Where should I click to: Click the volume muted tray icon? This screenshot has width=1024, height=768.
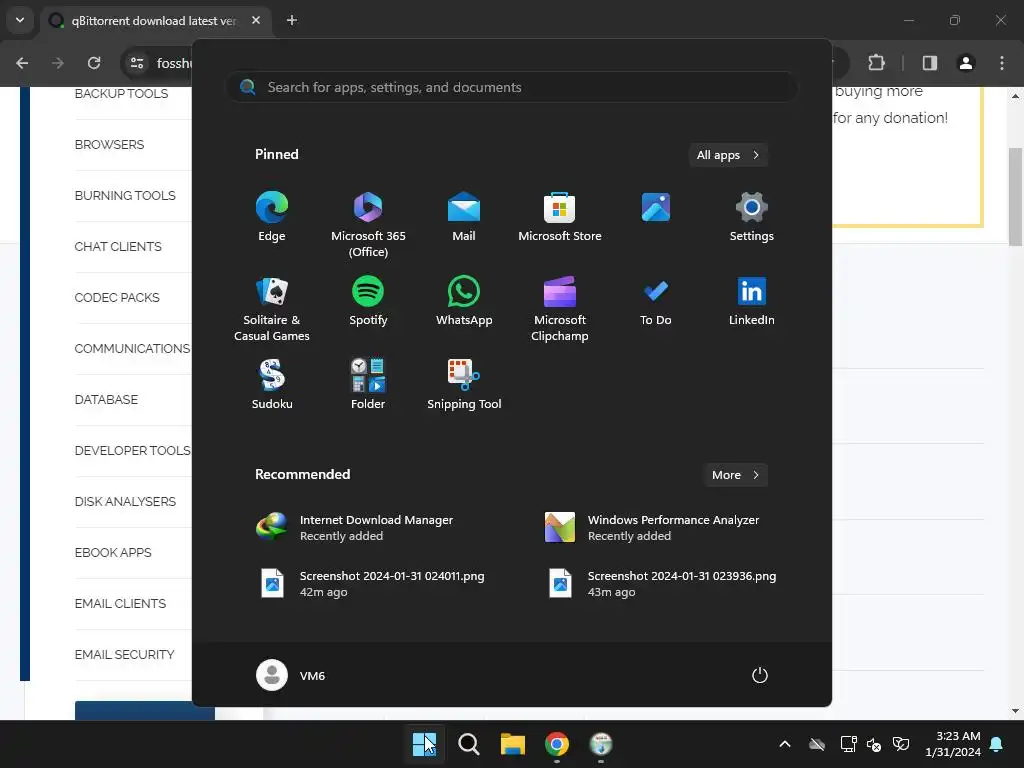pyautogui.click(x=874, y=744)
